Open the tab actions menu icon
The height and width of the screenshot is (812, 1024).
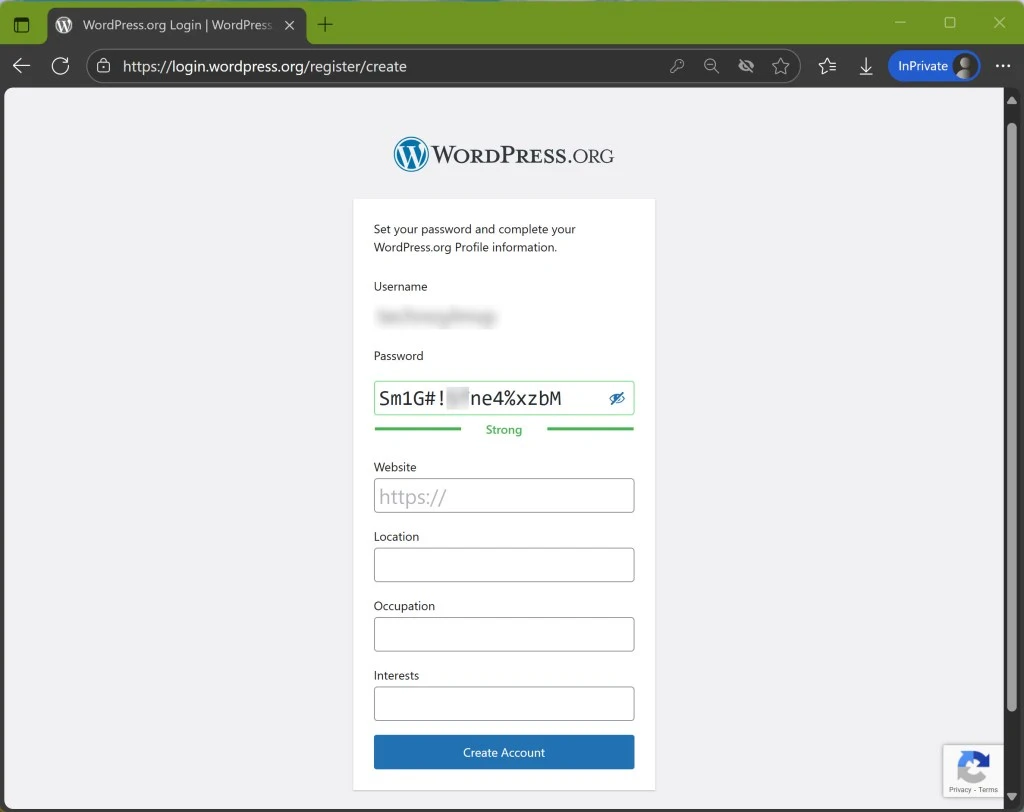coord(22,24)
